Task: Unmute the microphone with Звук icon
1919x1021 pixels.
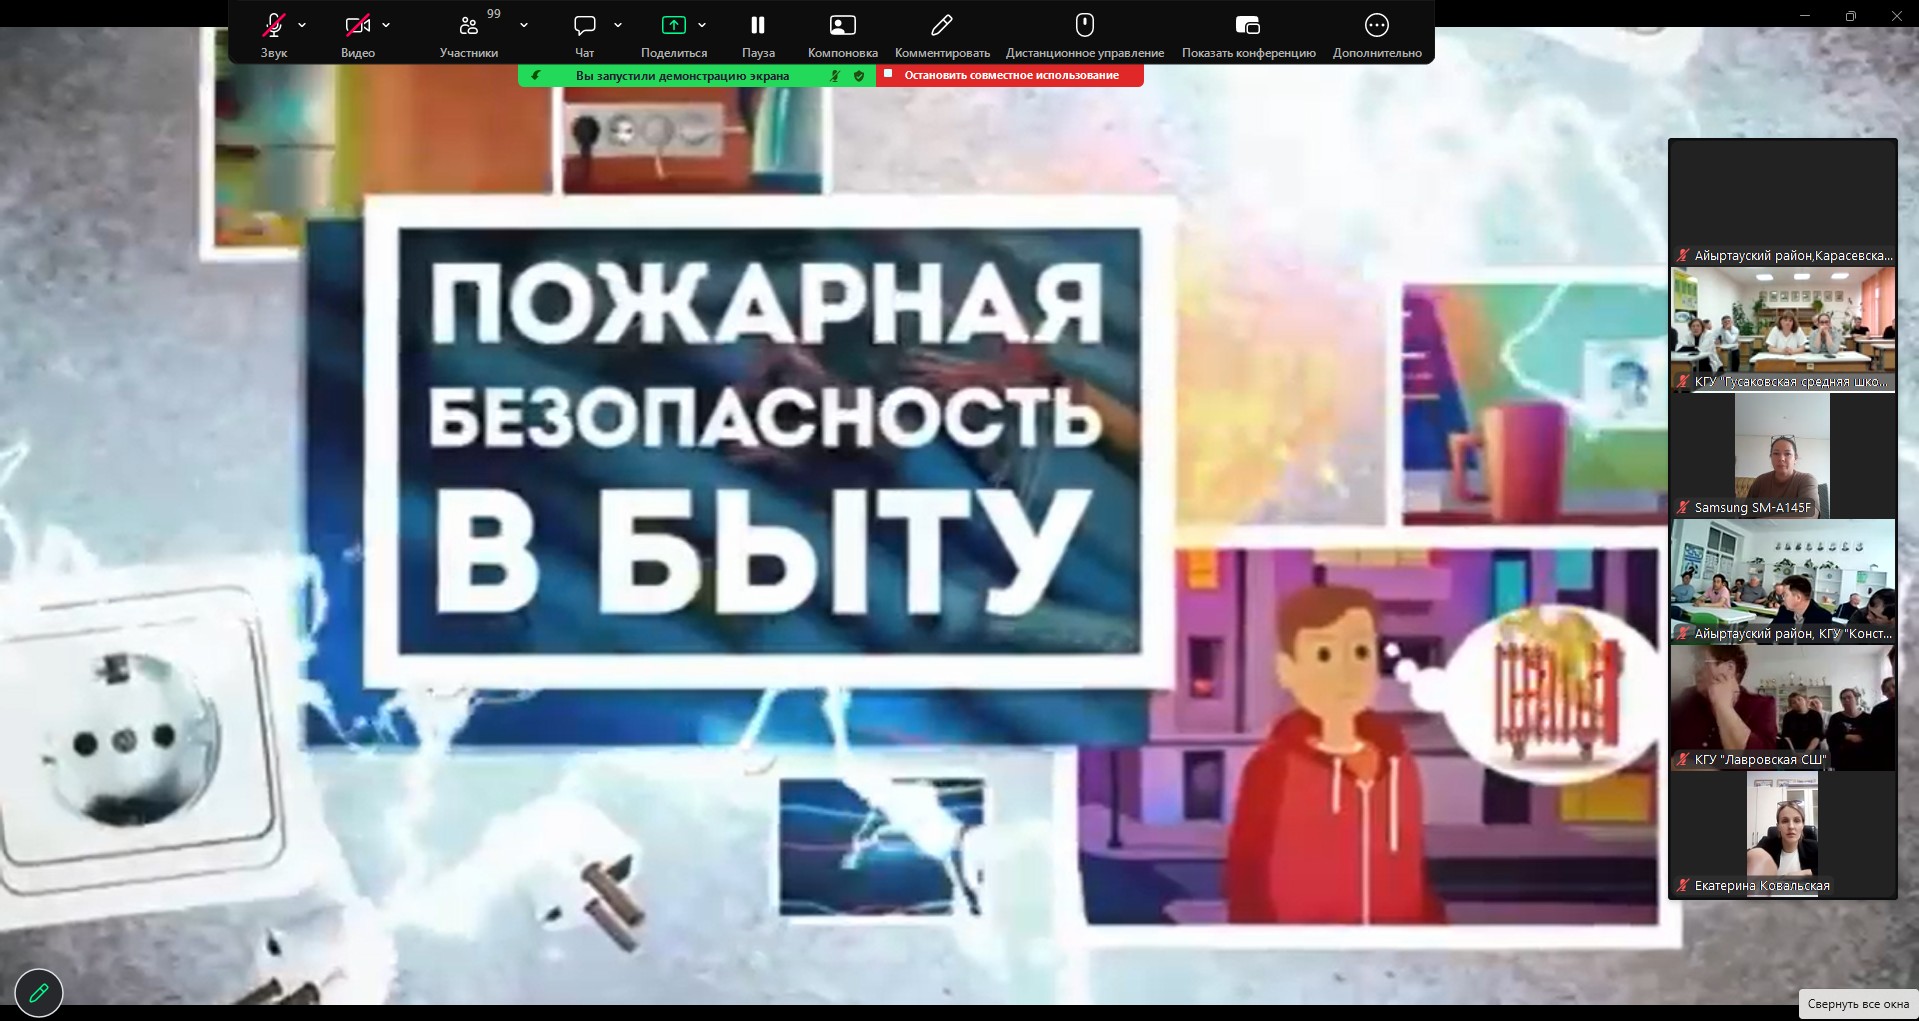Action: pyautogui.click(x=273, y=26)
